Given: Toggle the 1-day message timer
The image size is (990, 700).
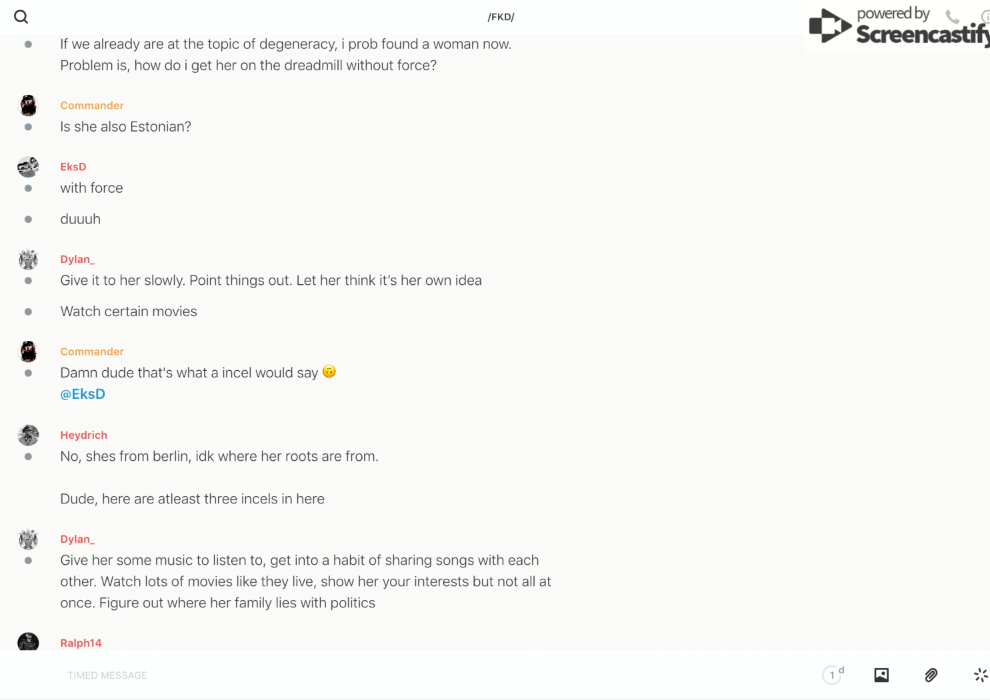Looking at the screenshot, I should [832, 675].
